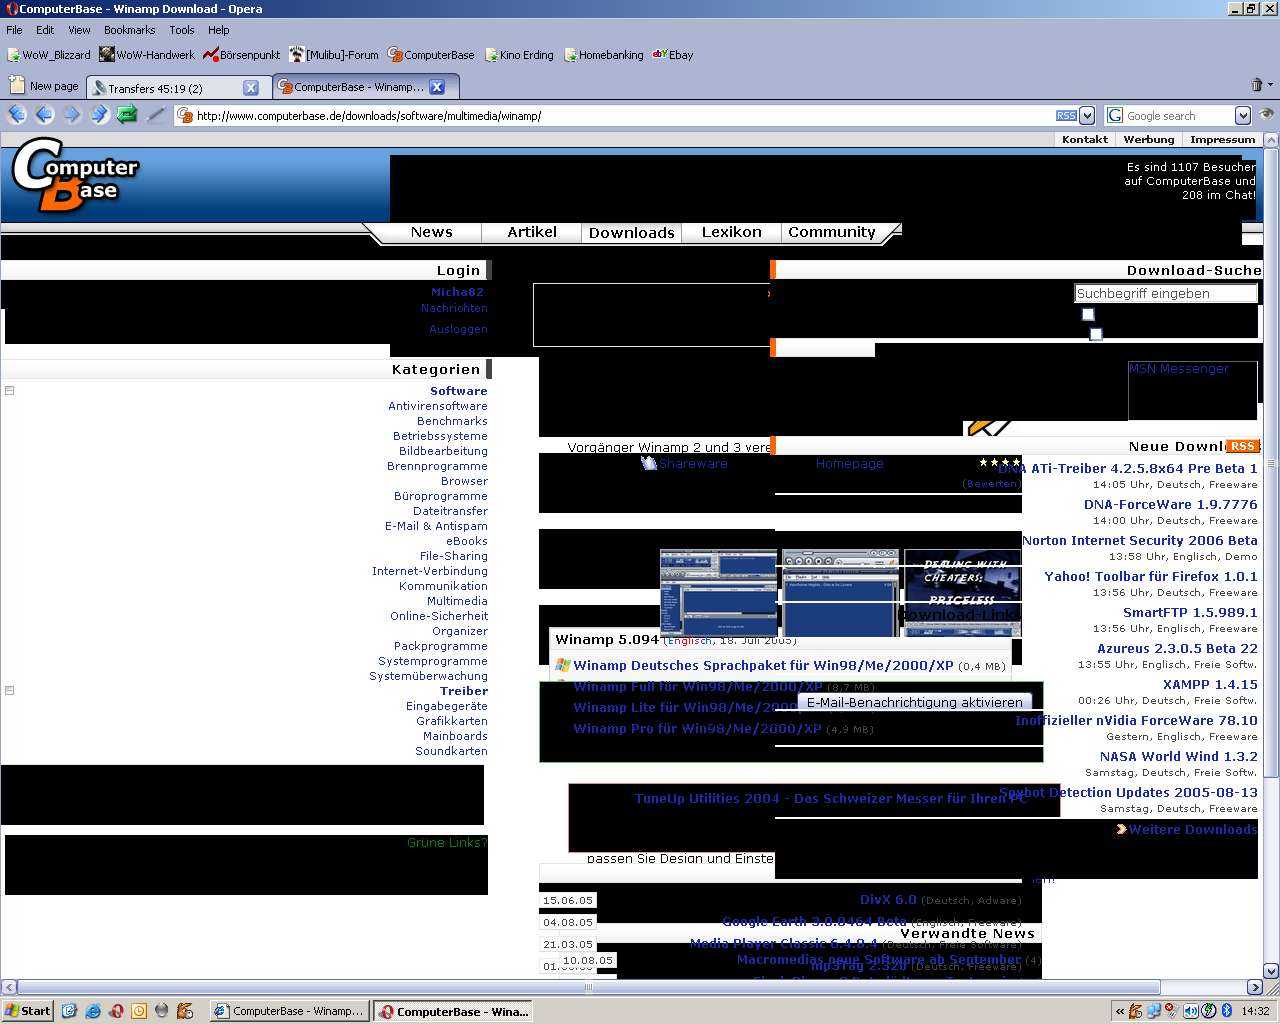
Task: Close the Transfers tab
Action: pos(251,88)
